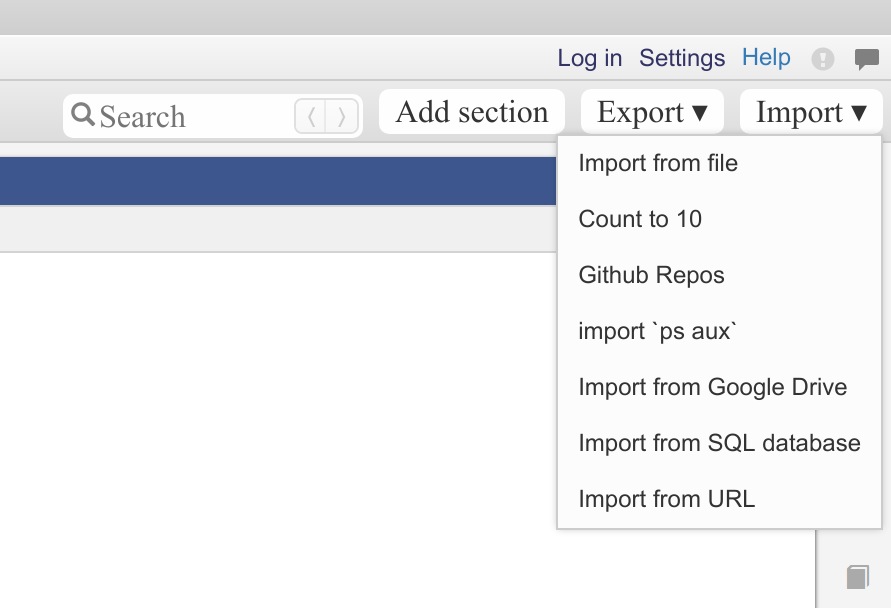Open the gray info icon near Help

pos(822,58)
